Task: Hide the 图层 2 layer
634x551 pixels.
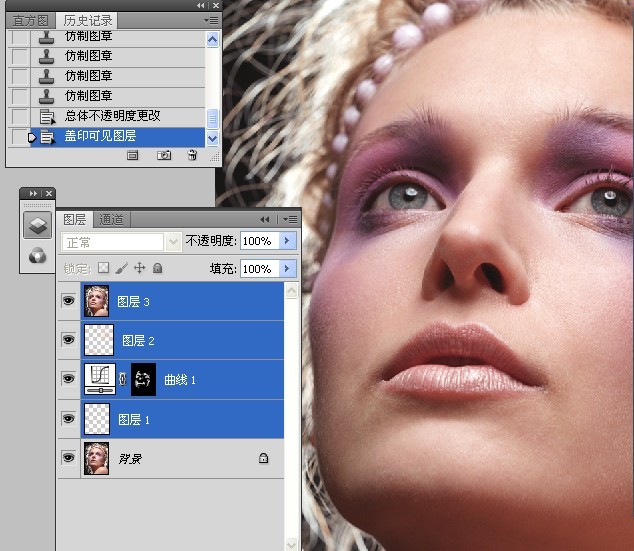Action: tap(69, 340)
